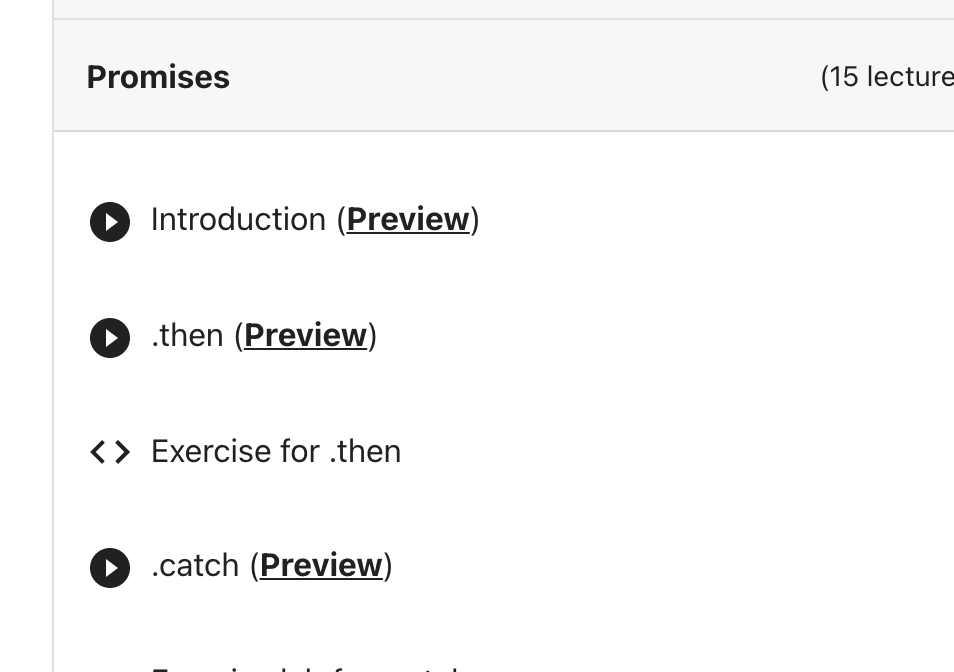
Task: Select the .catch lecture title text
Action: click(195, 566)
